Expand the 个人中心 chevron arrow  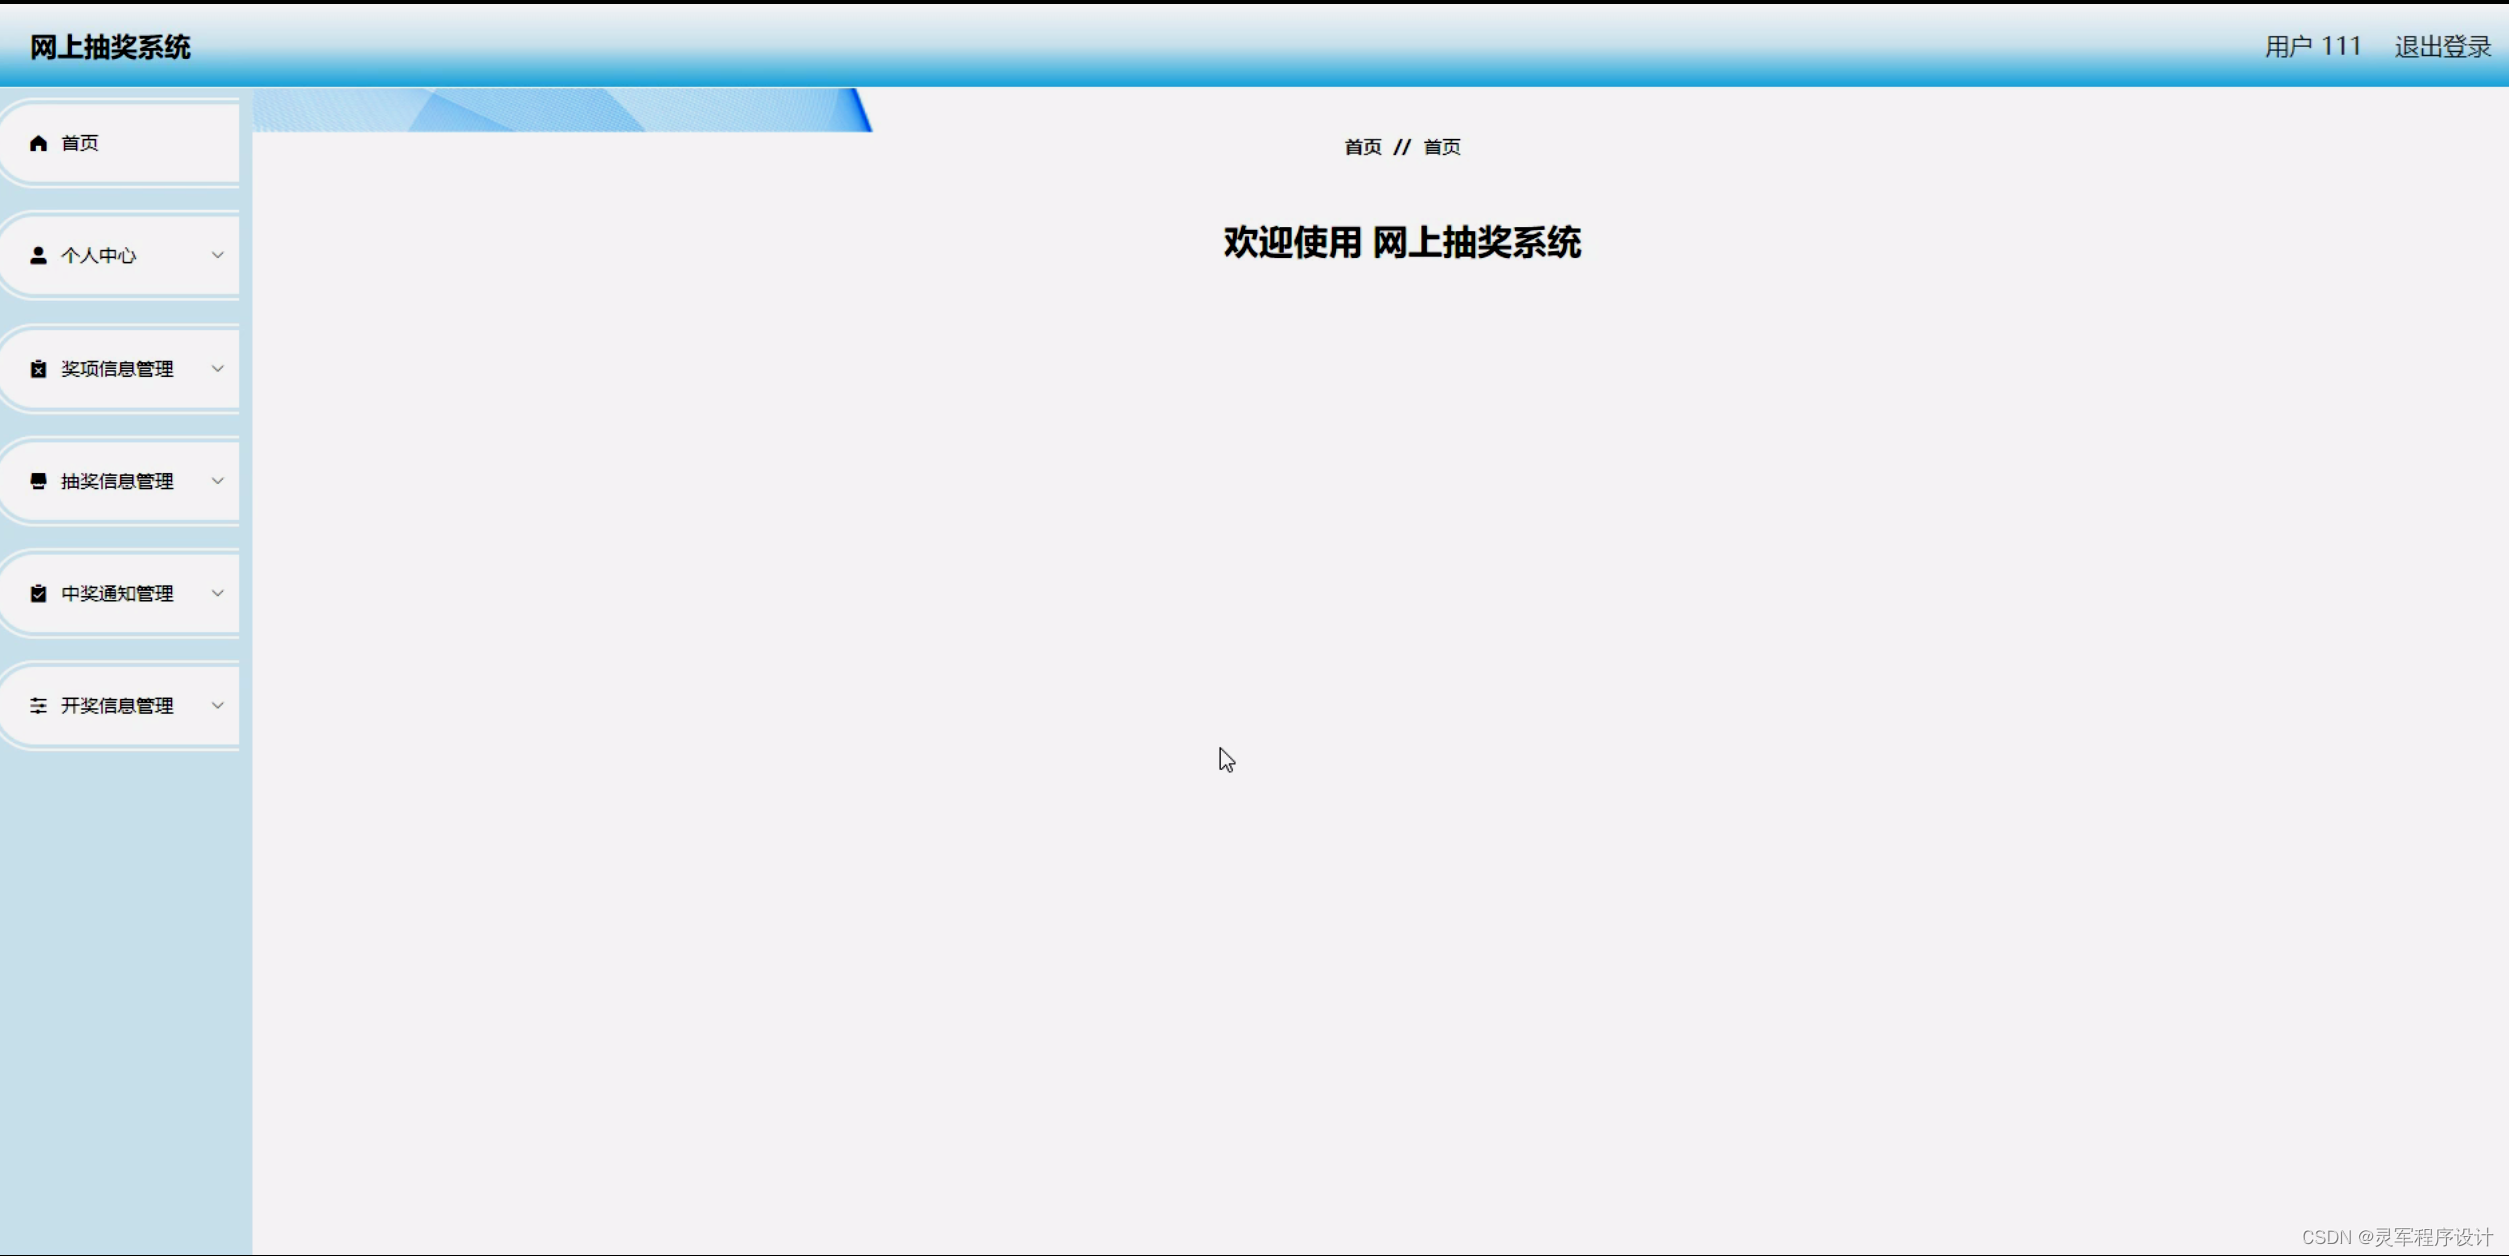tap(217, 255)
